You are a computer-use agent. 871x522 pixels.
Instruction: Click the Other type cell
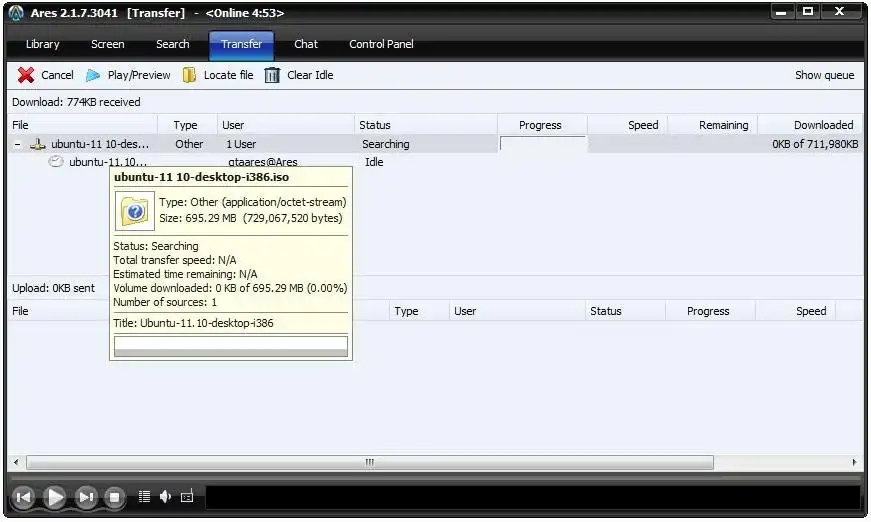click(189, 144)
